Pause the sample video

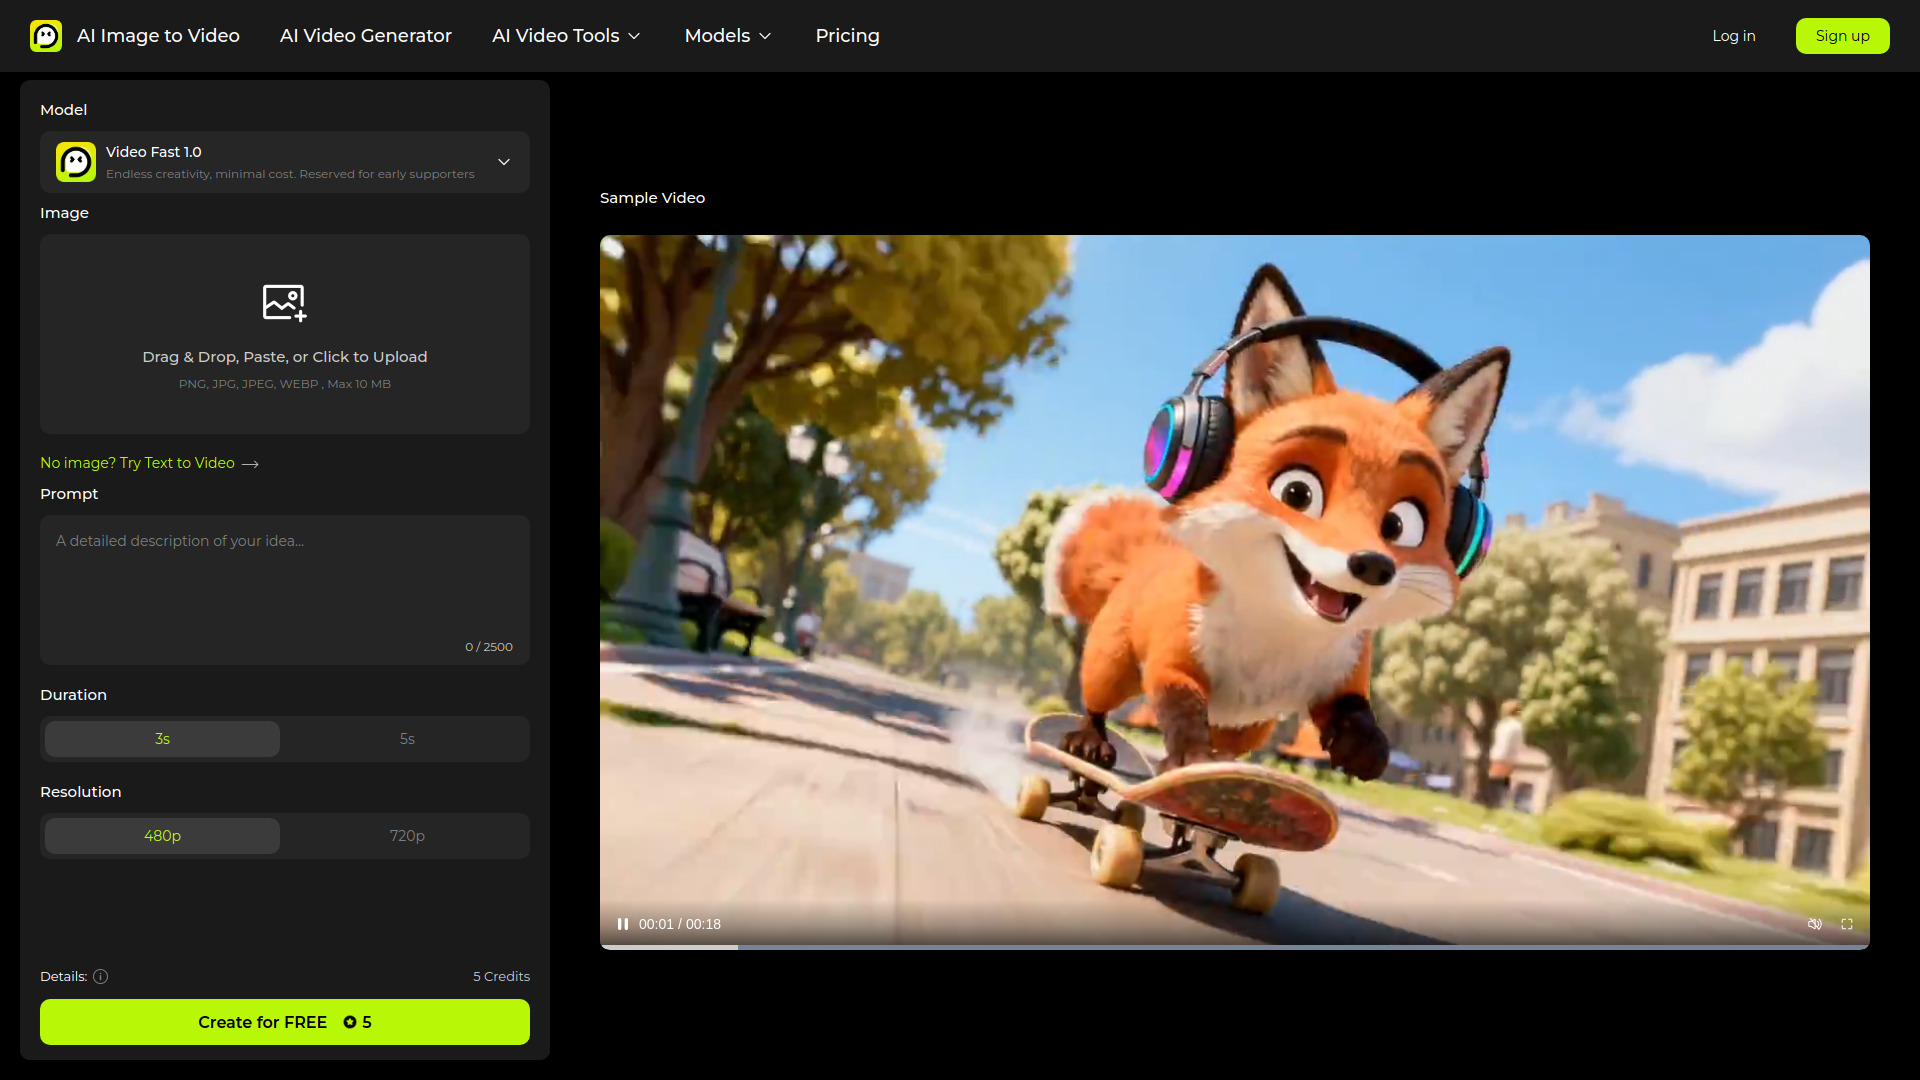tap(623, 924)
